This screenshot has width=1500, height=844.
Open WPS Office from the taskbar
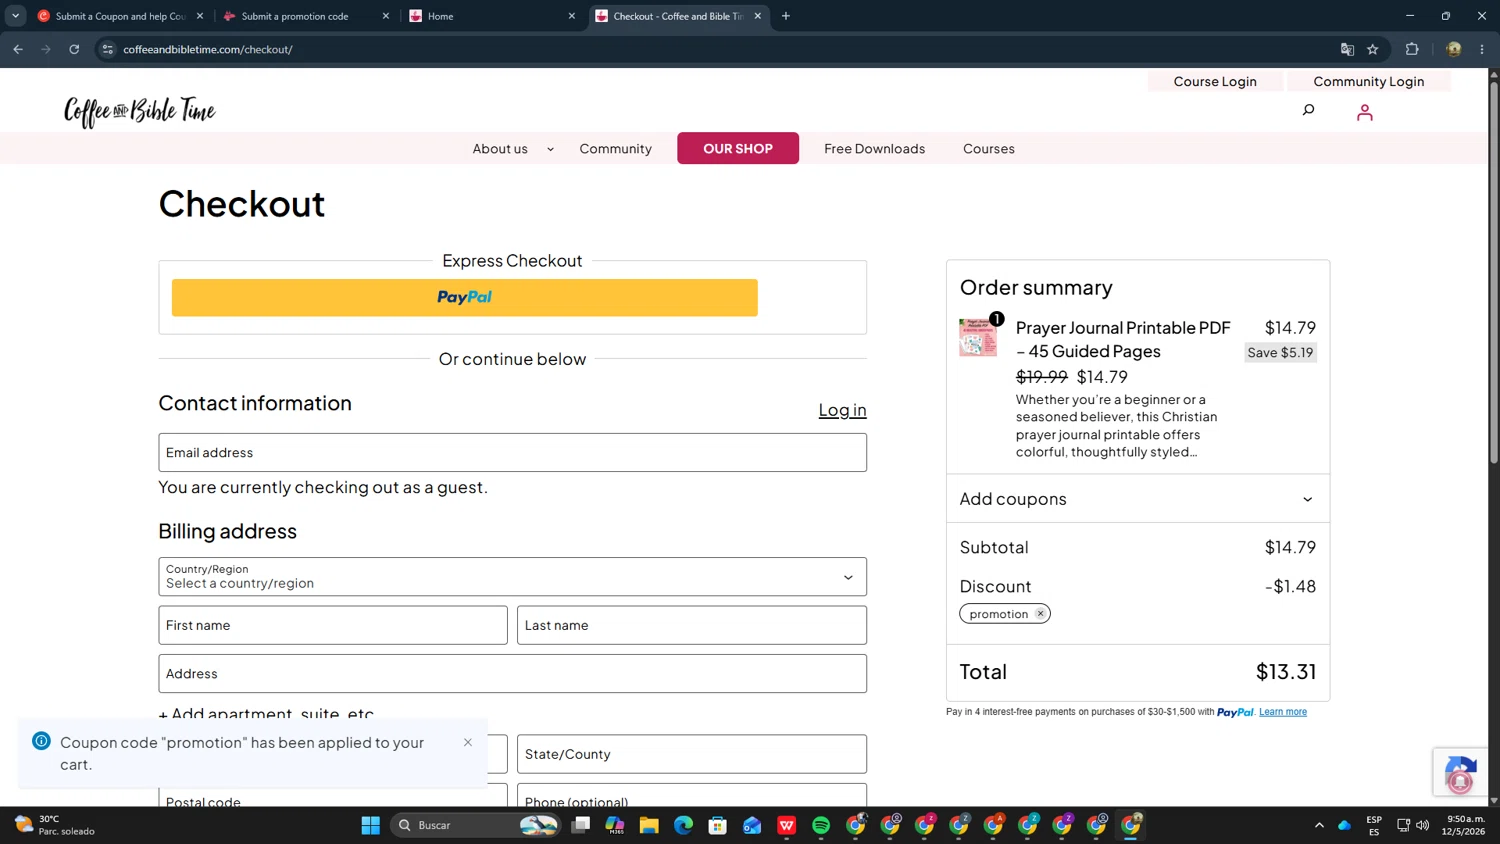[x=787, y=825]
